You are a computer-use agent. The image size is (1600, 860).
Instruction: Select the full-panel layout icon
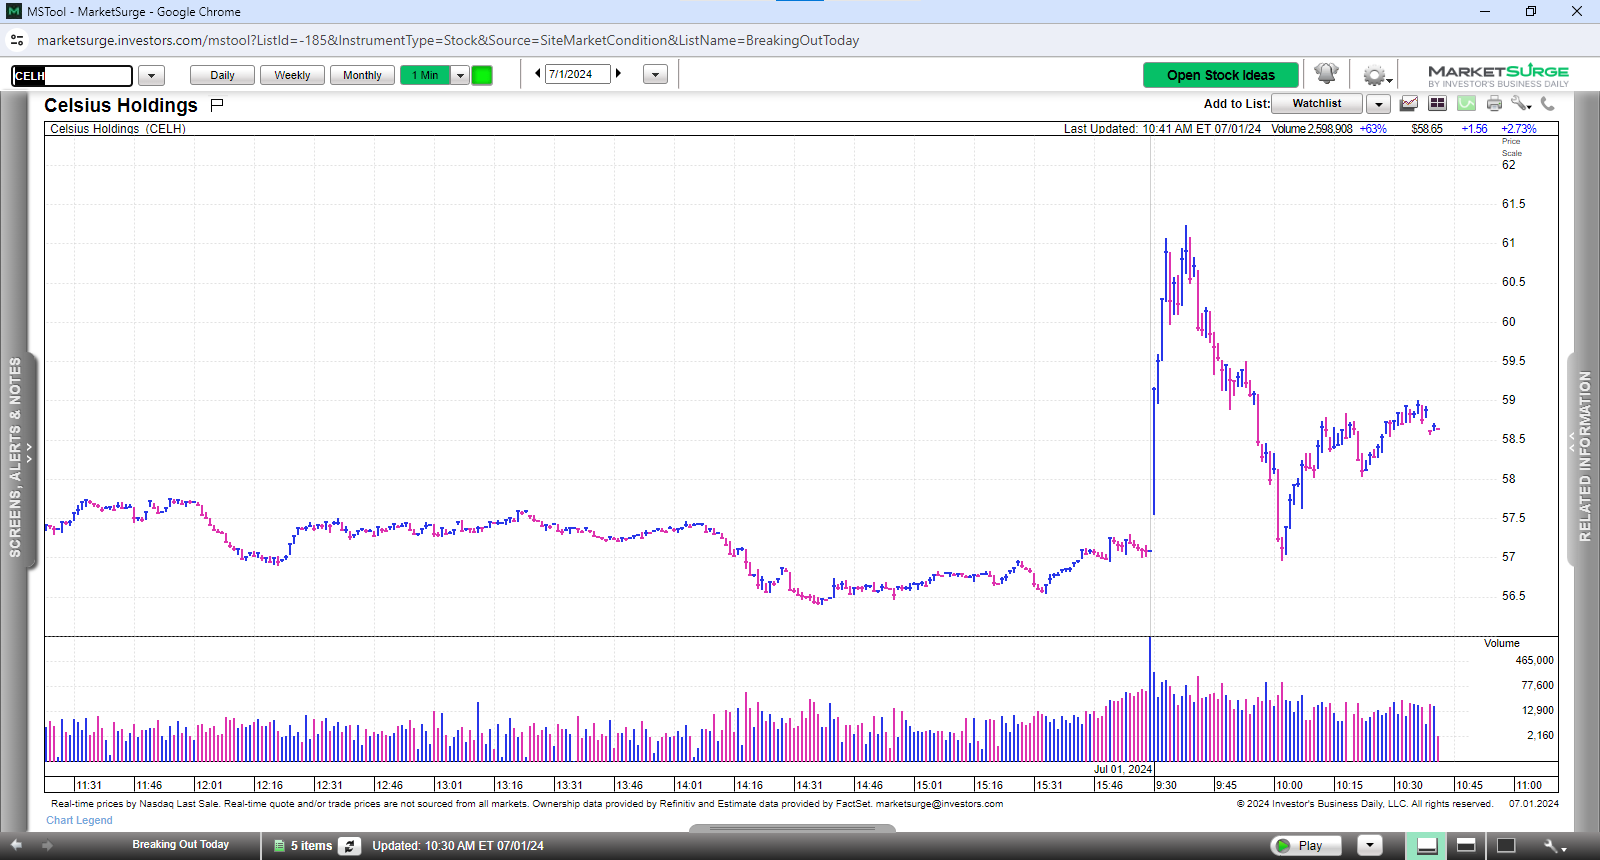tap(1506, 845)
